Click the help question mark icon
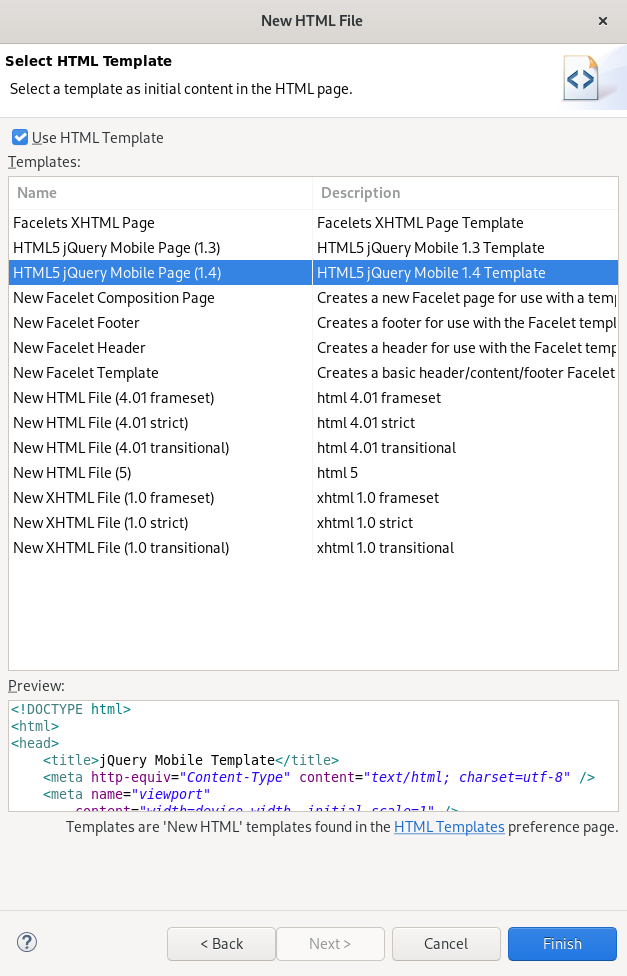The width and height of the screenshot is (627, 976). pyautogui.click(x=27, y=942)
